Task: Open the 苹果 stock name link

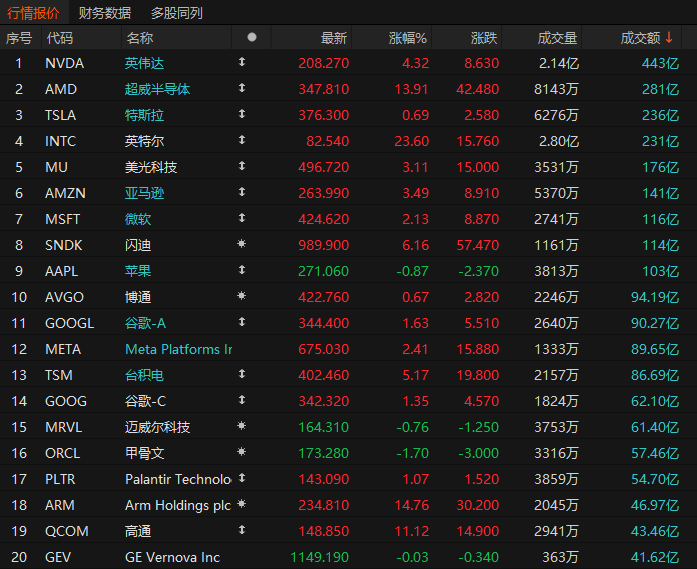Action: coord(138,271)
